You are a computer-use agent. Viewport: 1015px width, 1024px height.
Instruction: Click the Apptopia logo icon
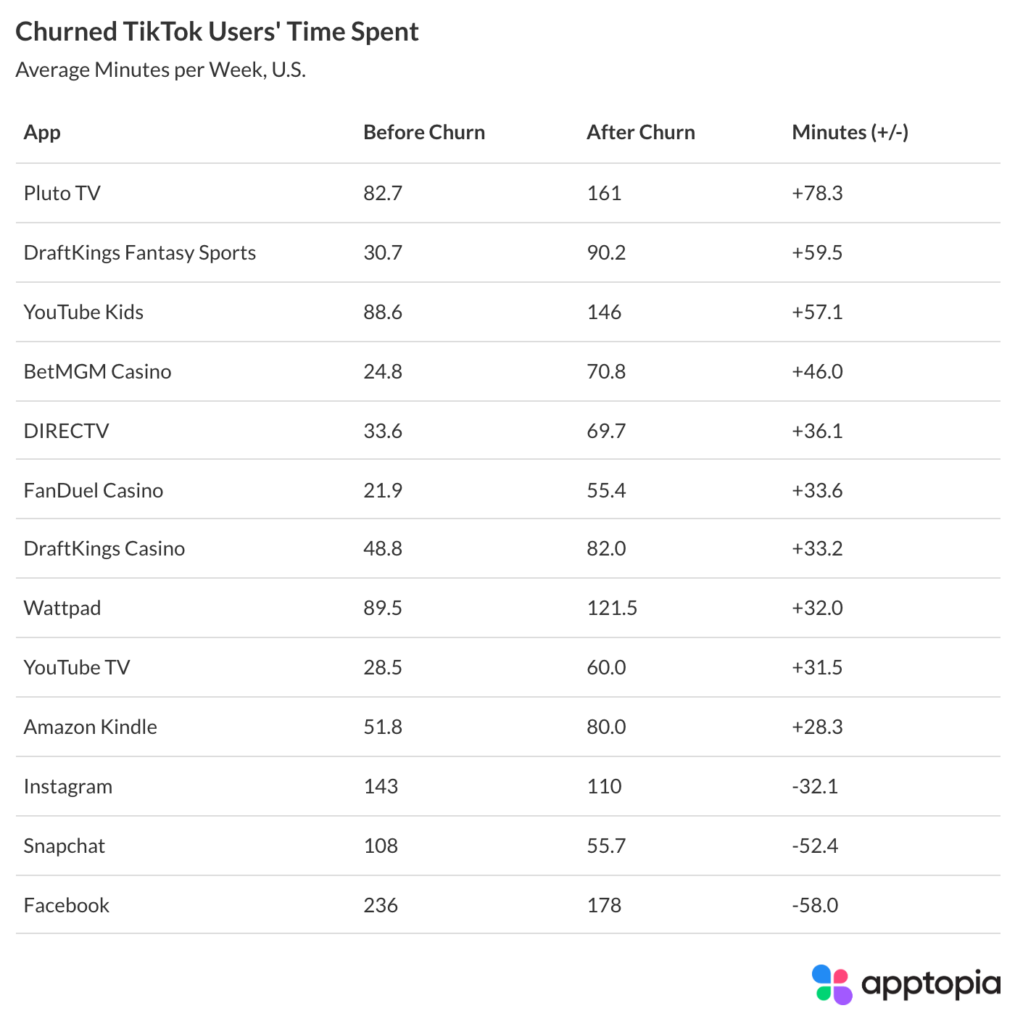click(831, 984)
